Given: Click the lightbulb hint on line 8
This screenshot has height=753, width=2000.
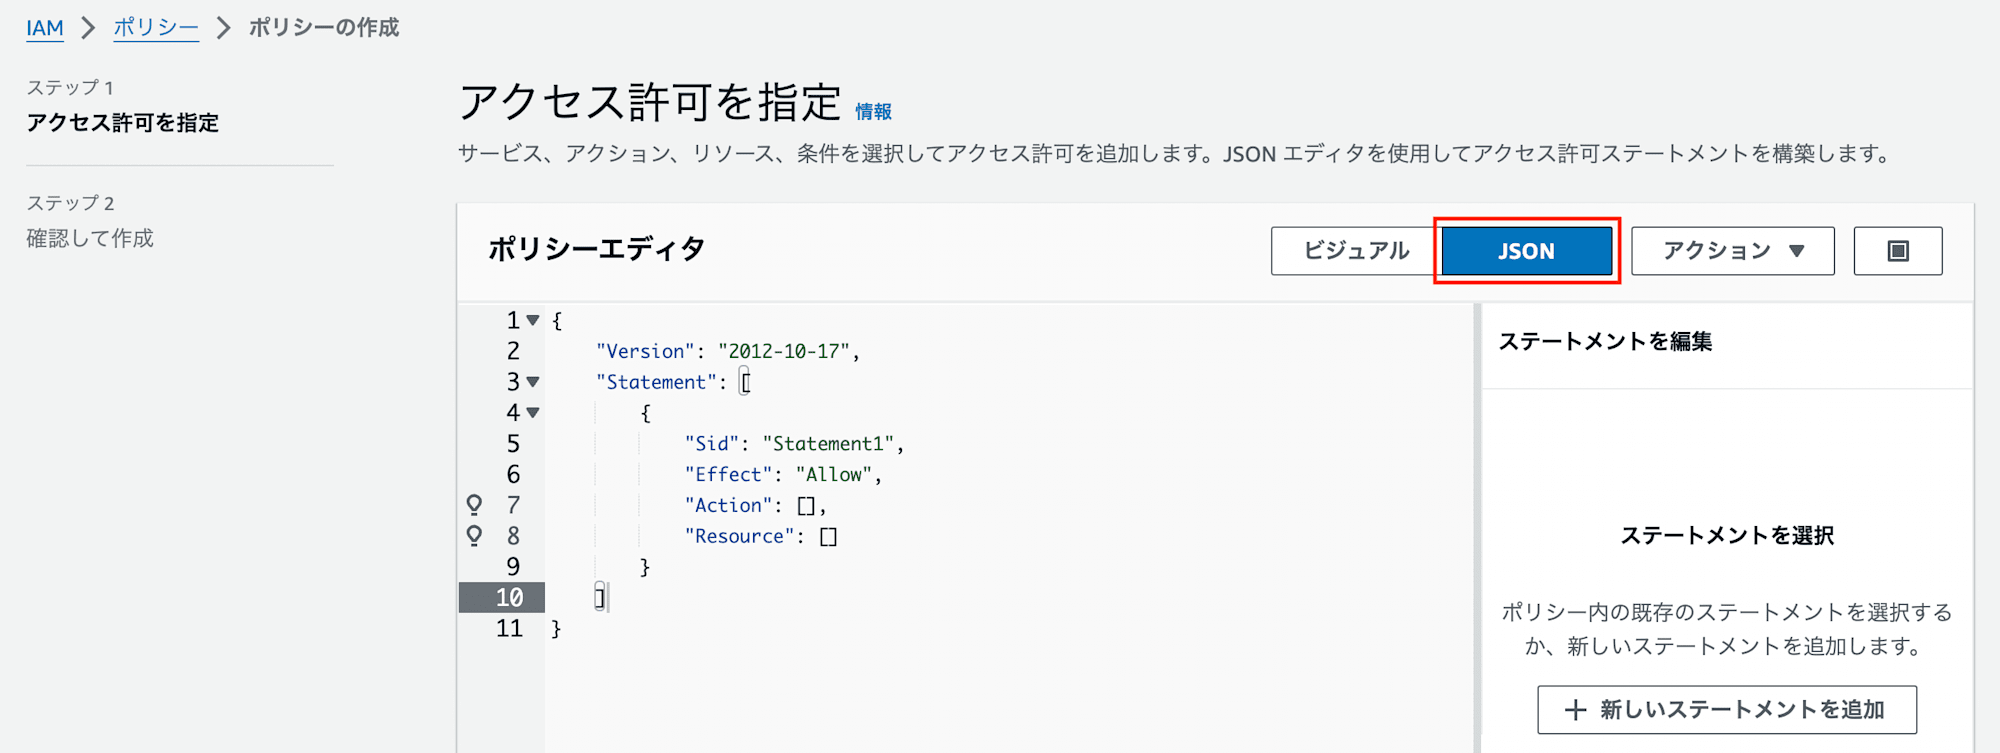Looking at the screenshot, I should (x=474, y=536).
